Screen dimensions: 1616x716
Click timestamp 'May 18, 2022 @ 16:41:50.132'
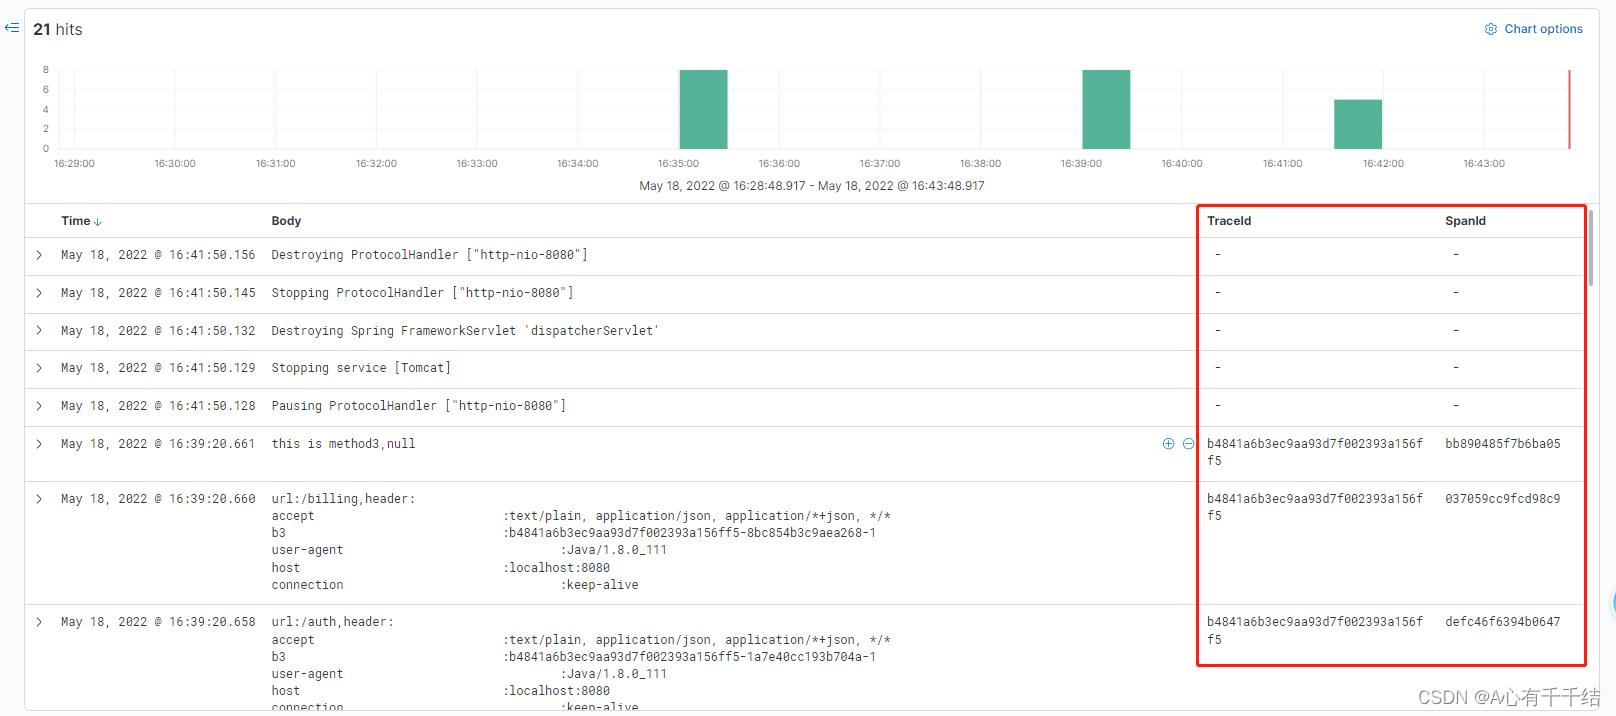pos(158,331)
